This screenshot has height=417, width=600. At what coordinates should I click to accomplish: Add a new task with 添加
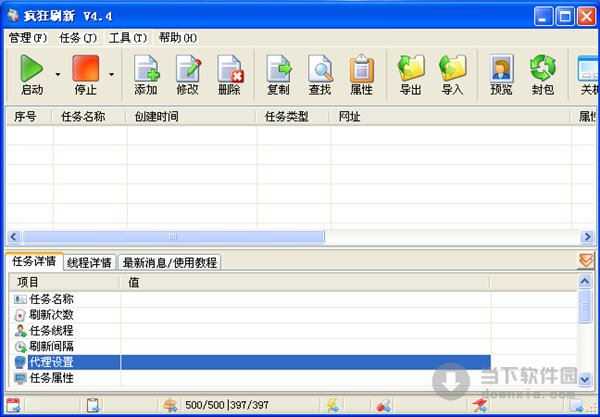tap(146, 75)
